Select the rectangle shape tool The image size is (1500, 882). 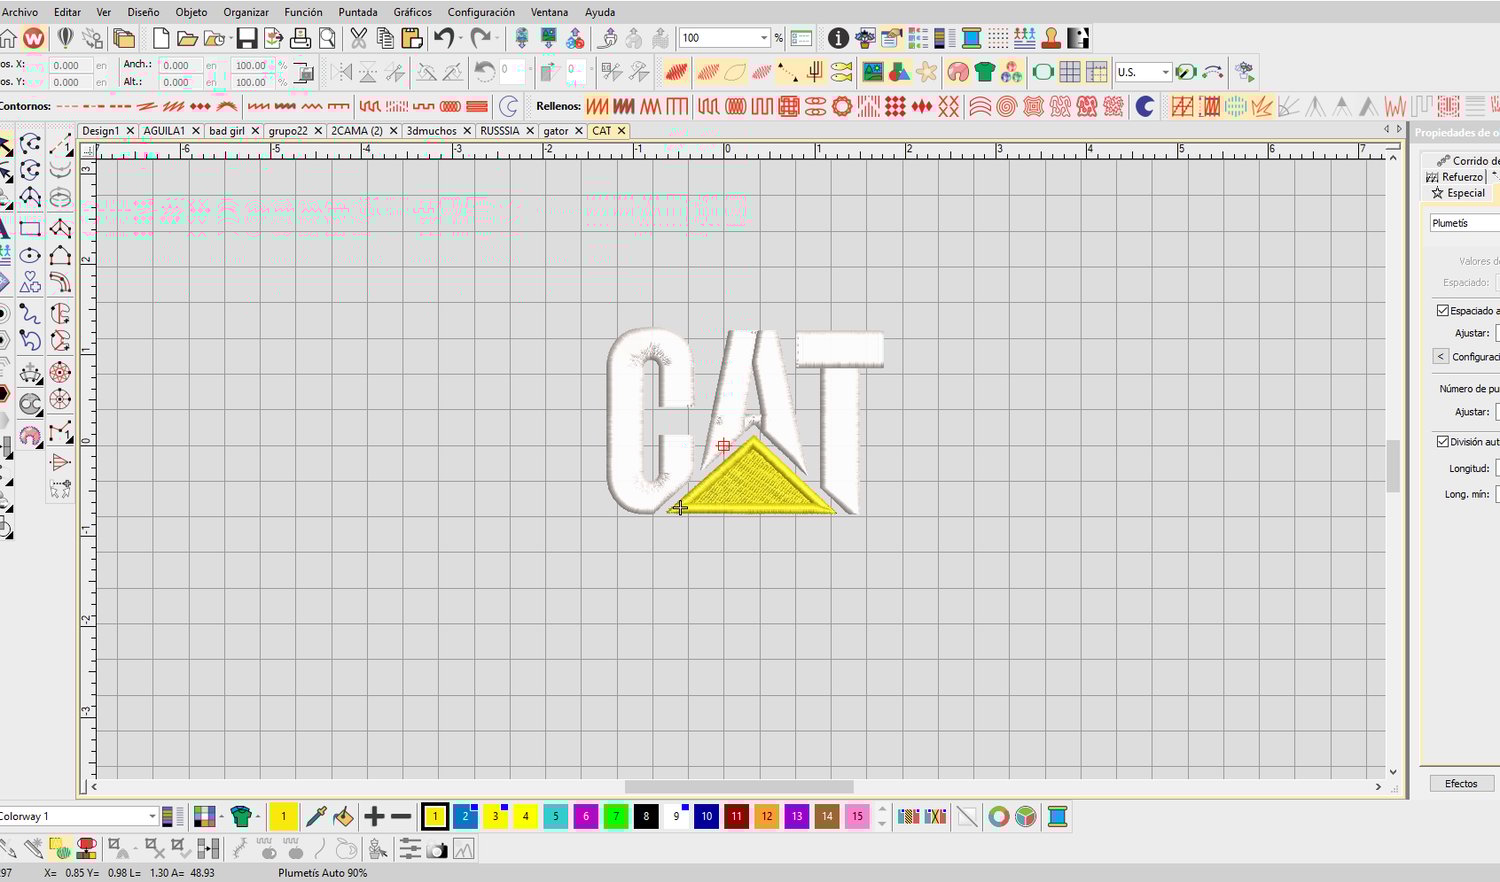[x=31, y=229]
